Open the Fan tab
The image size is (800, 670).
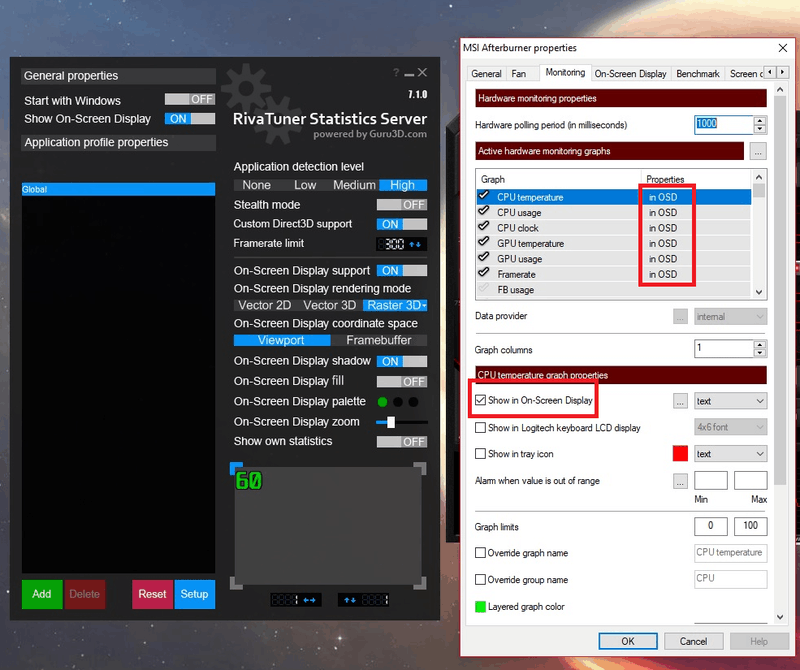(x=519, y=73)
